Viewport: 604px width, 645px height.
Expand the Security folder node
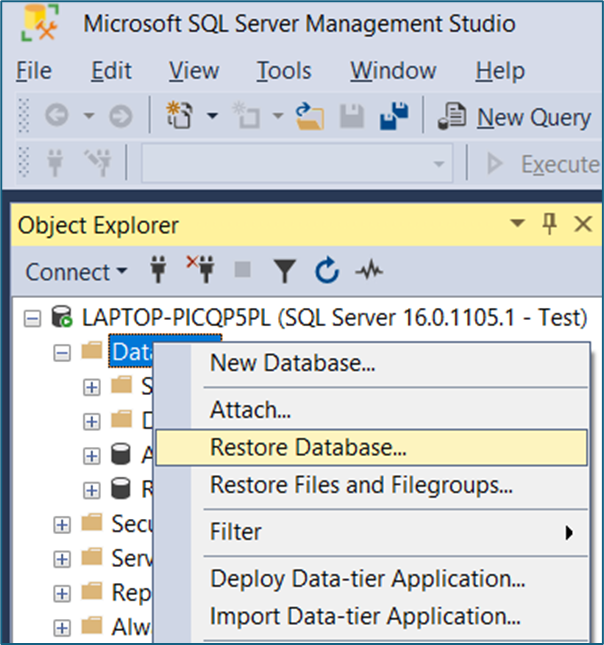point(62,525)
